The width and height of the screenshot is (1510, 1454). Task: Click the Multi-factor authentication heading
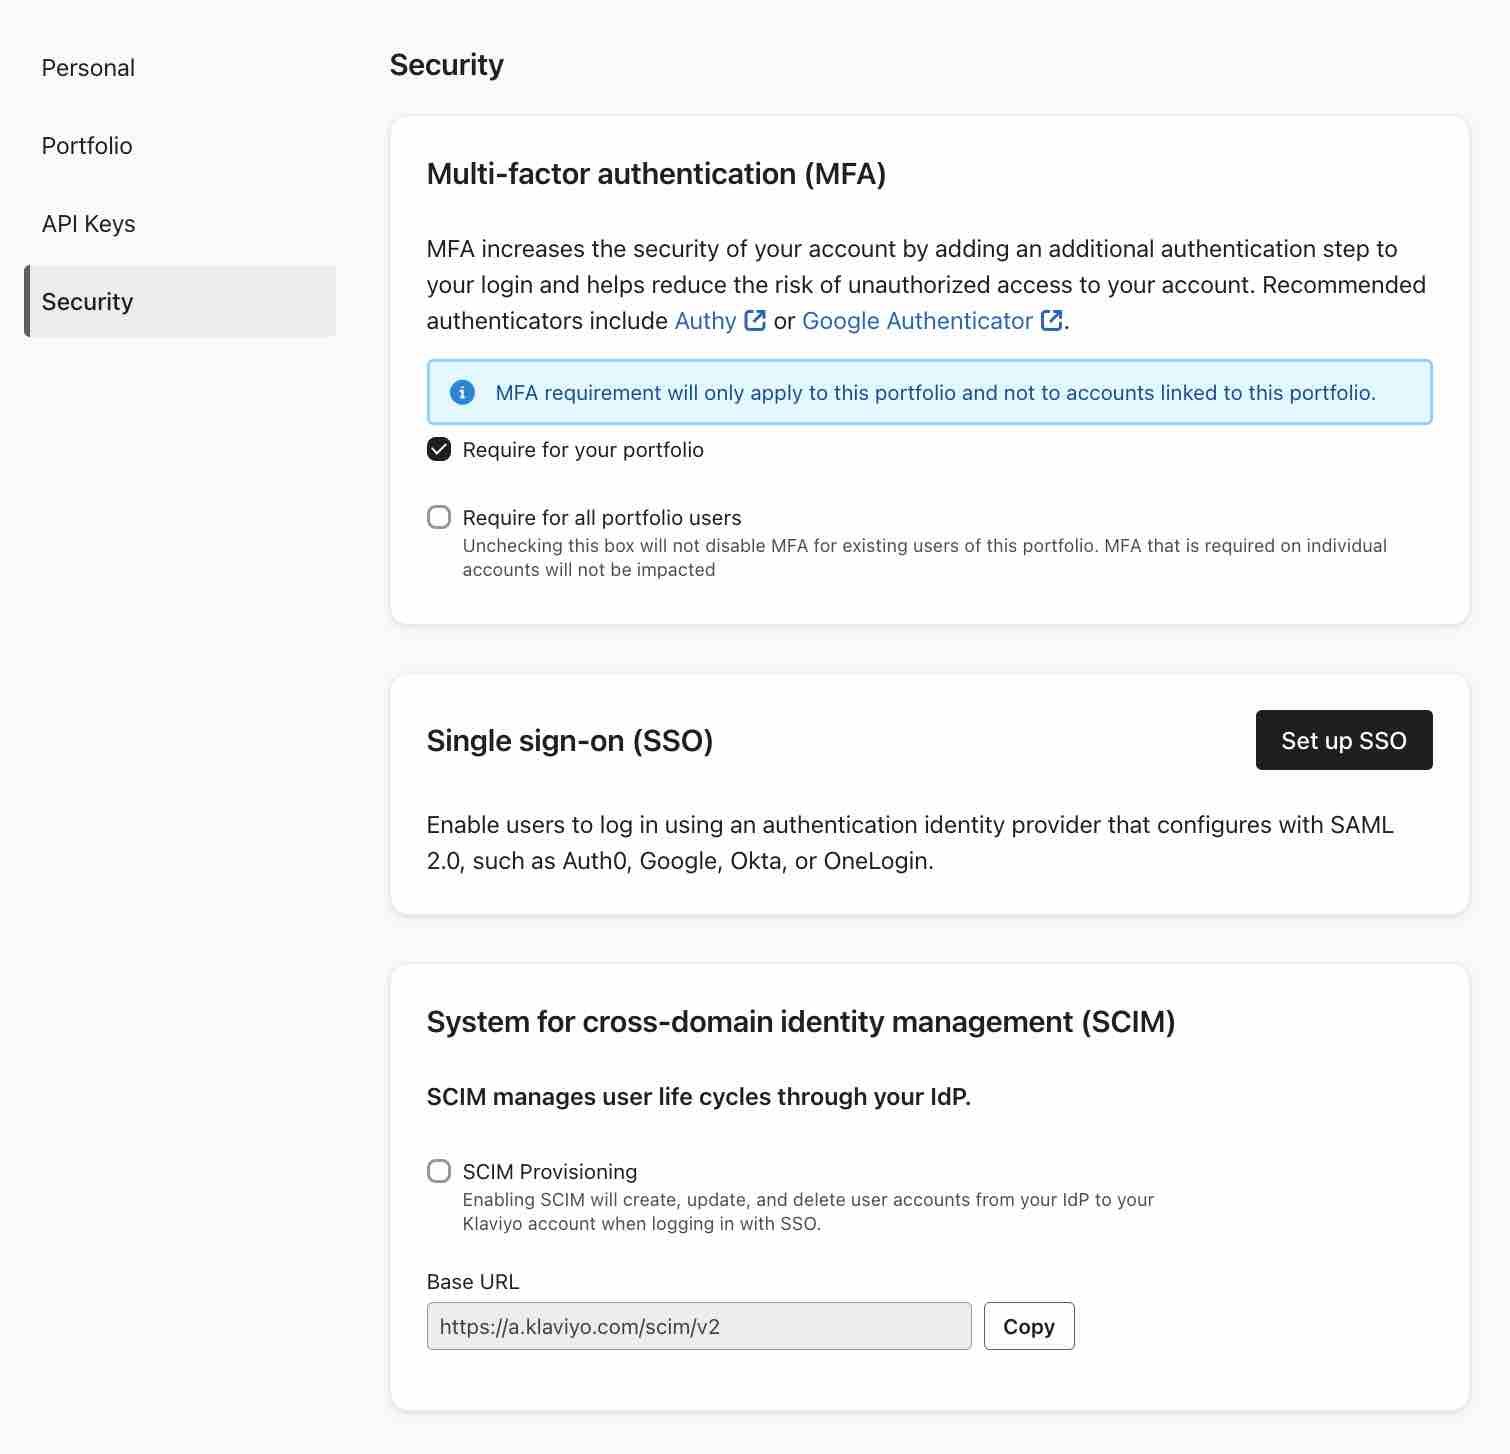[x=655, y=173]
